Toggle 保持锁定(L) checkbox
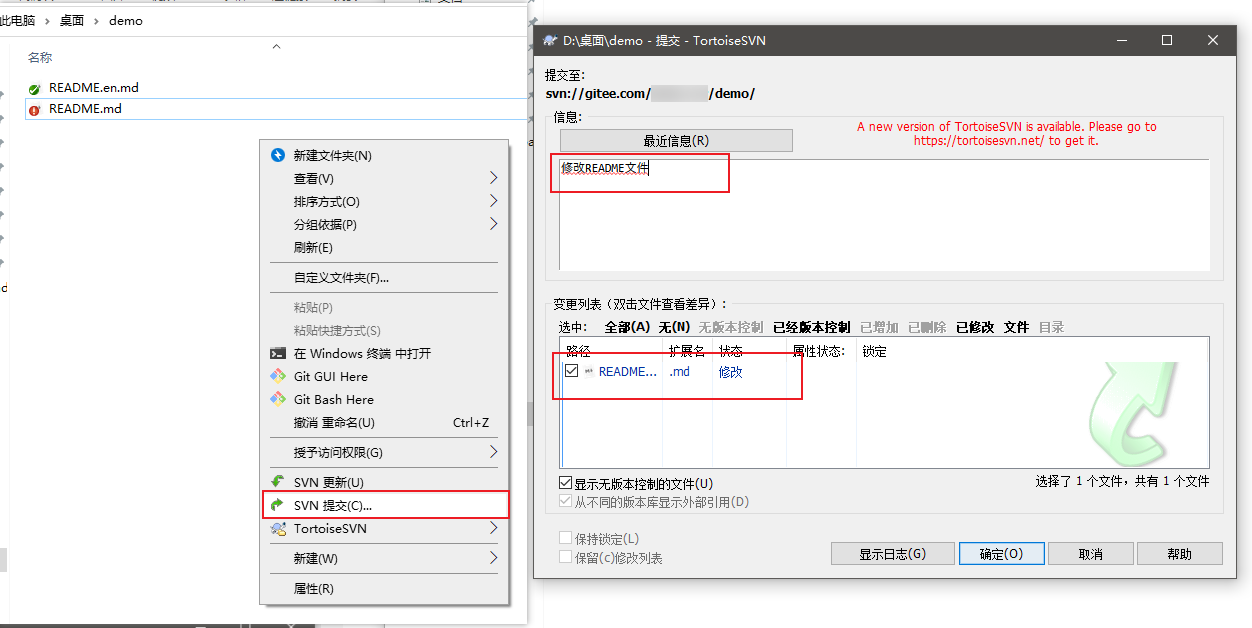 [566, 539]
